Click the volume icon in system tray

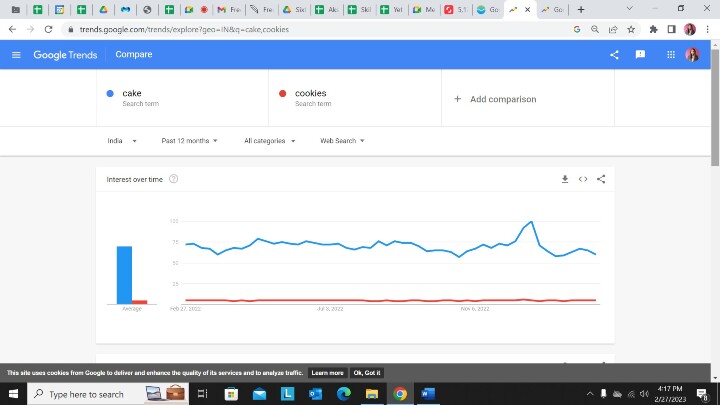644,394
